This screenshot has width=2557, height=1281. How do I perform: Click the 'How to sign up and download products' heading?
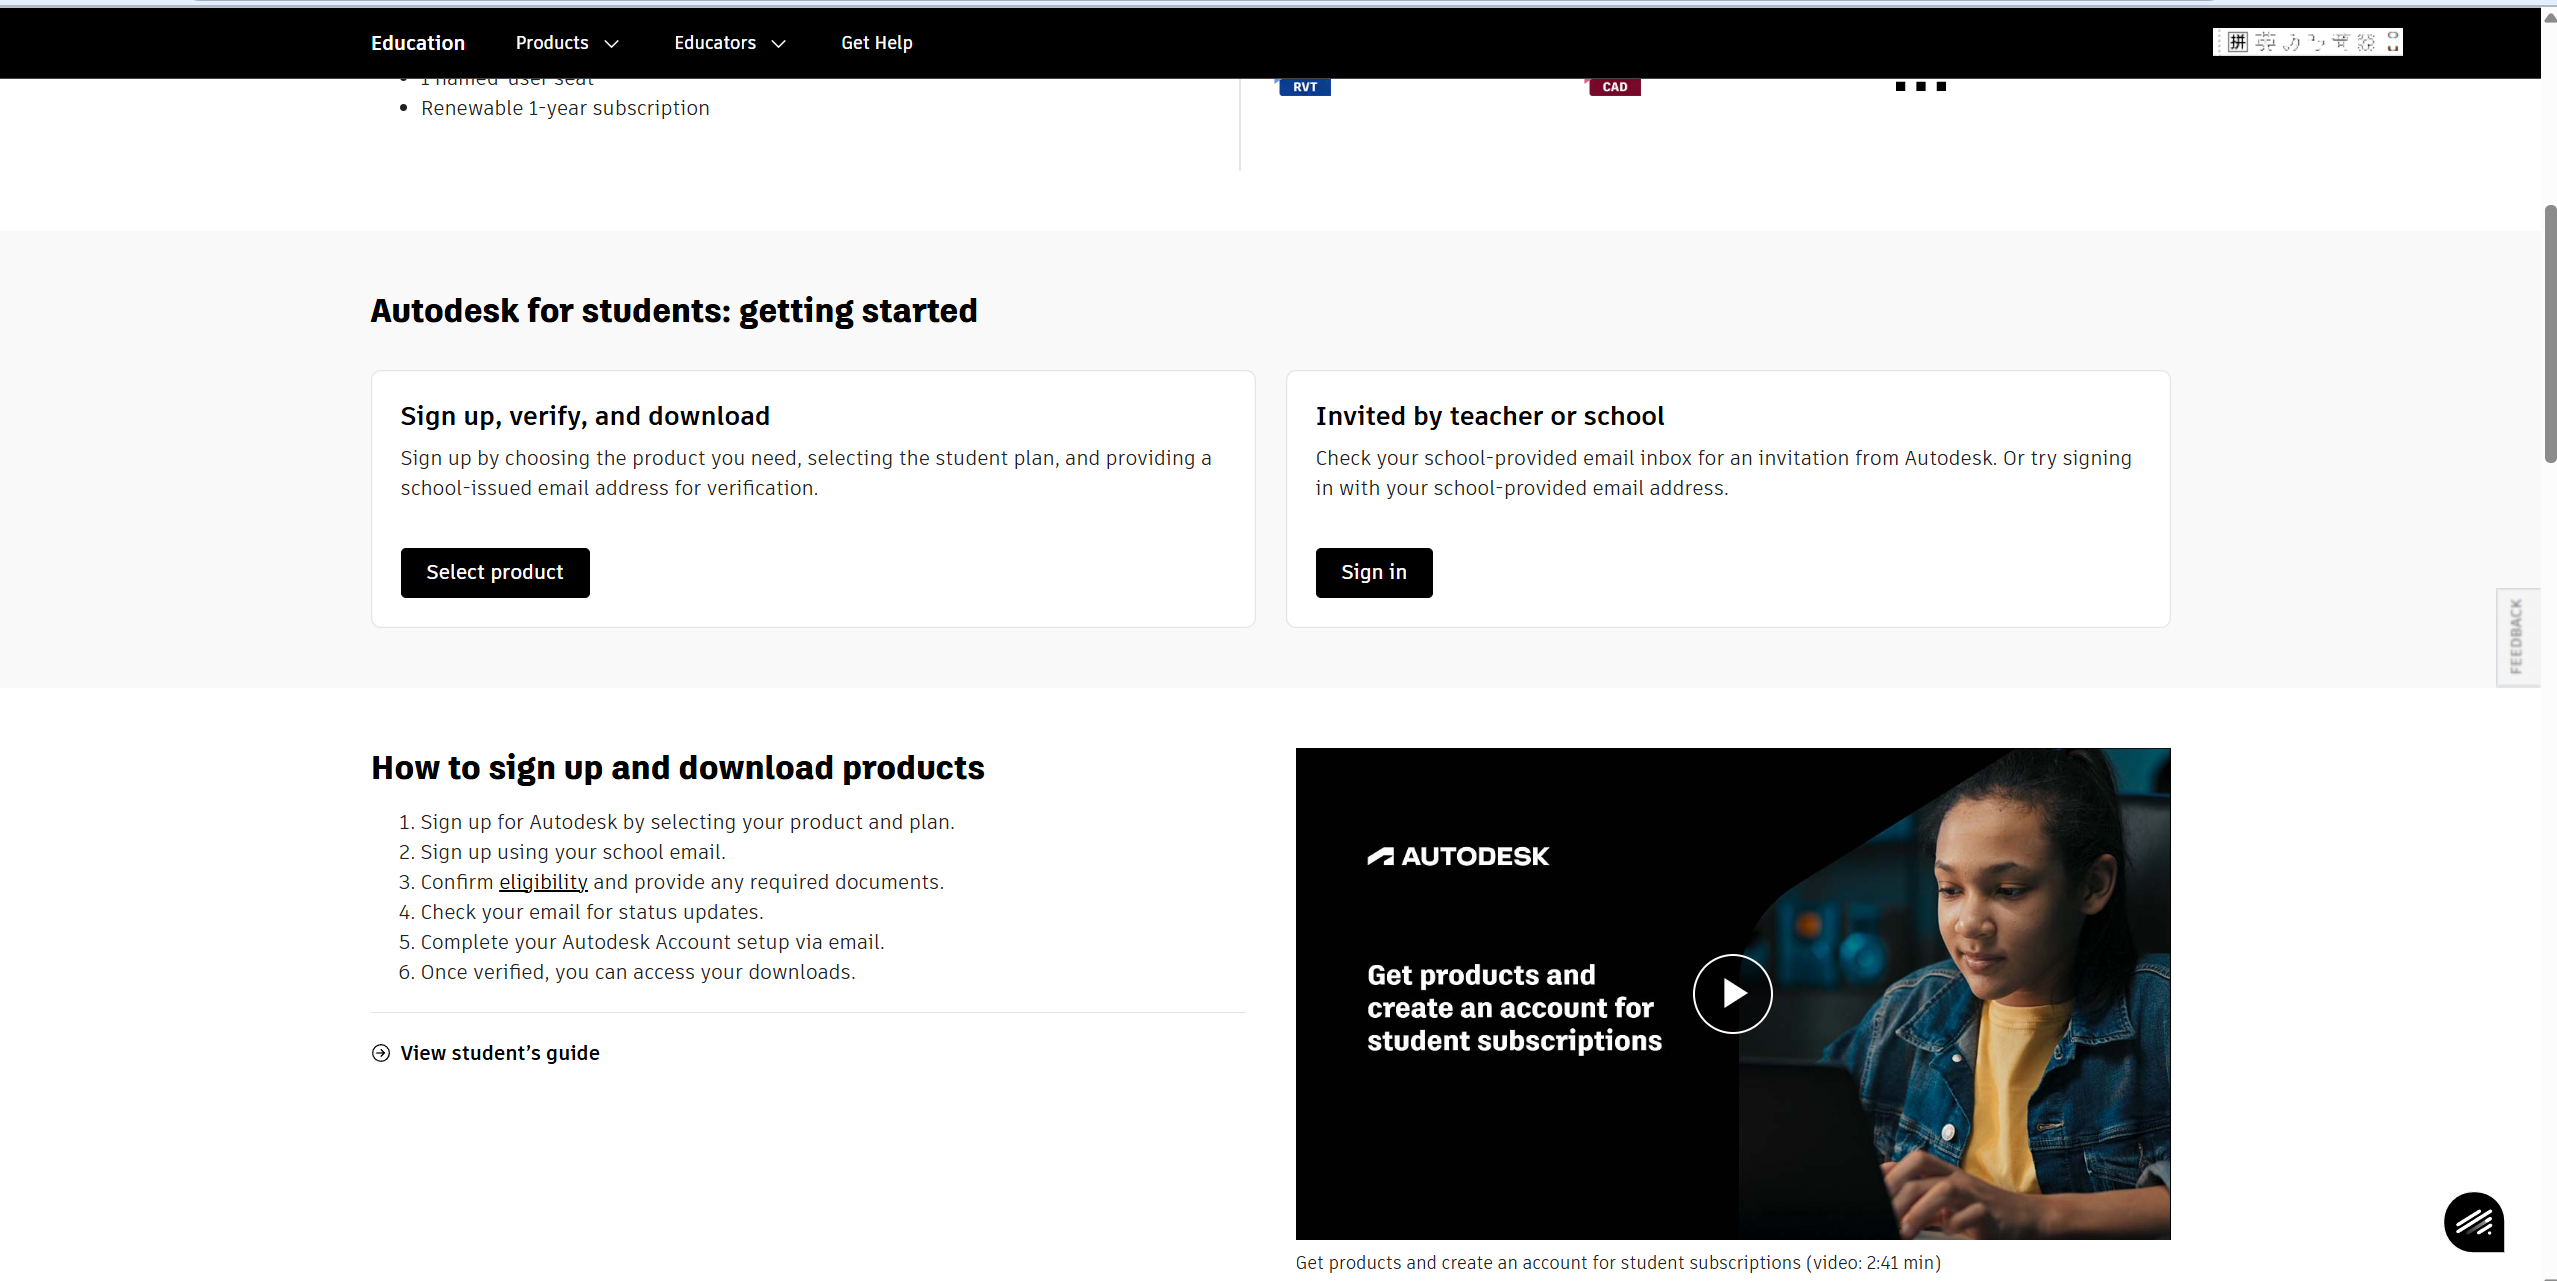click(x=678, y=768)
